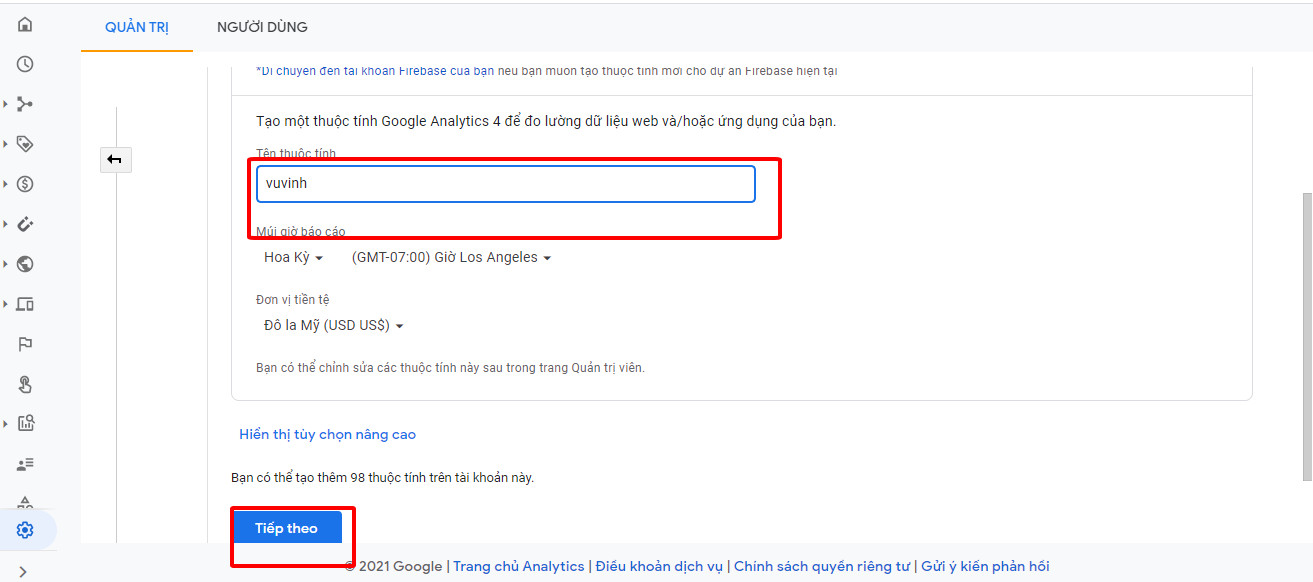Click the Tiếp theo button

point(286,528)
